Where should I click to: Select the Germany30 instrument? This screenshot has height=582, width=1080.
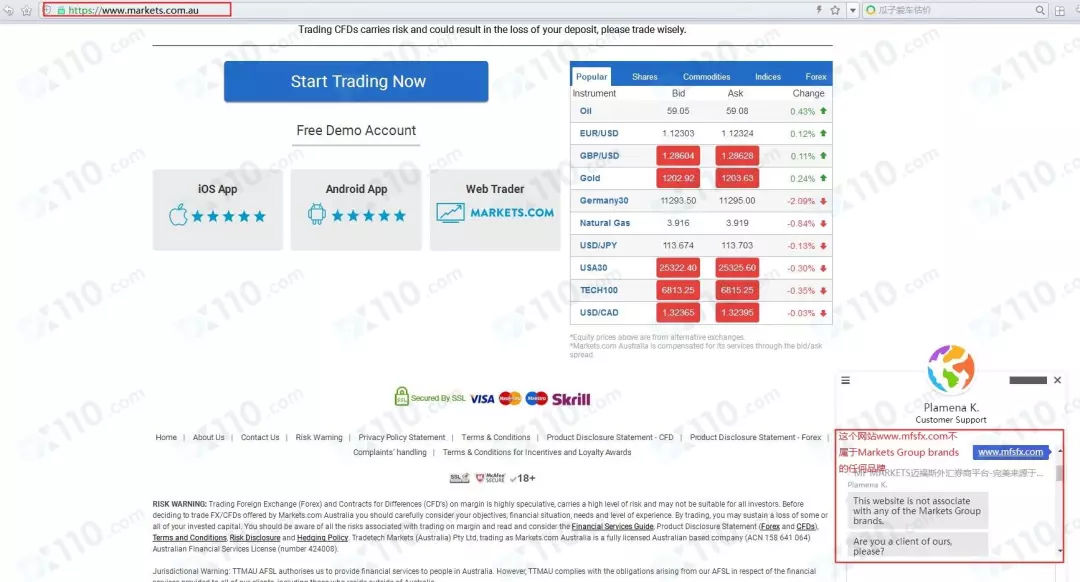coord(603,200)
